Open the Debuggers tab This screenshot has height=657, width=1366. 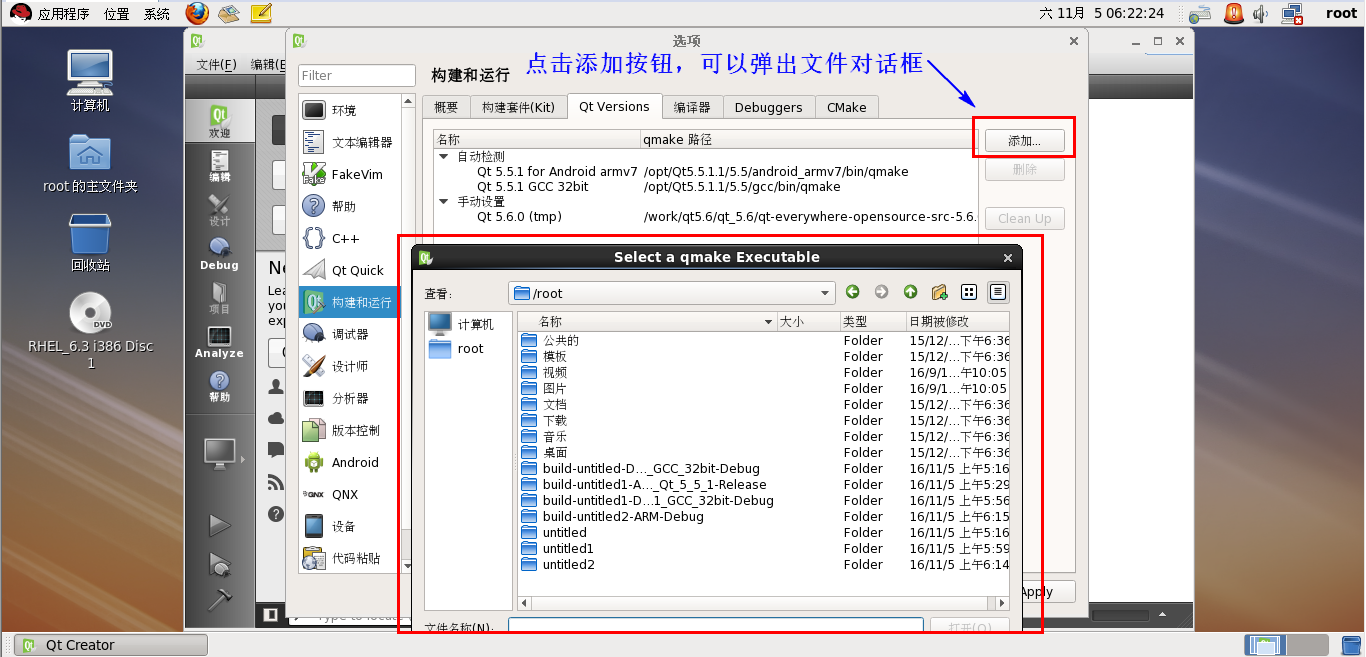[768, 107]
